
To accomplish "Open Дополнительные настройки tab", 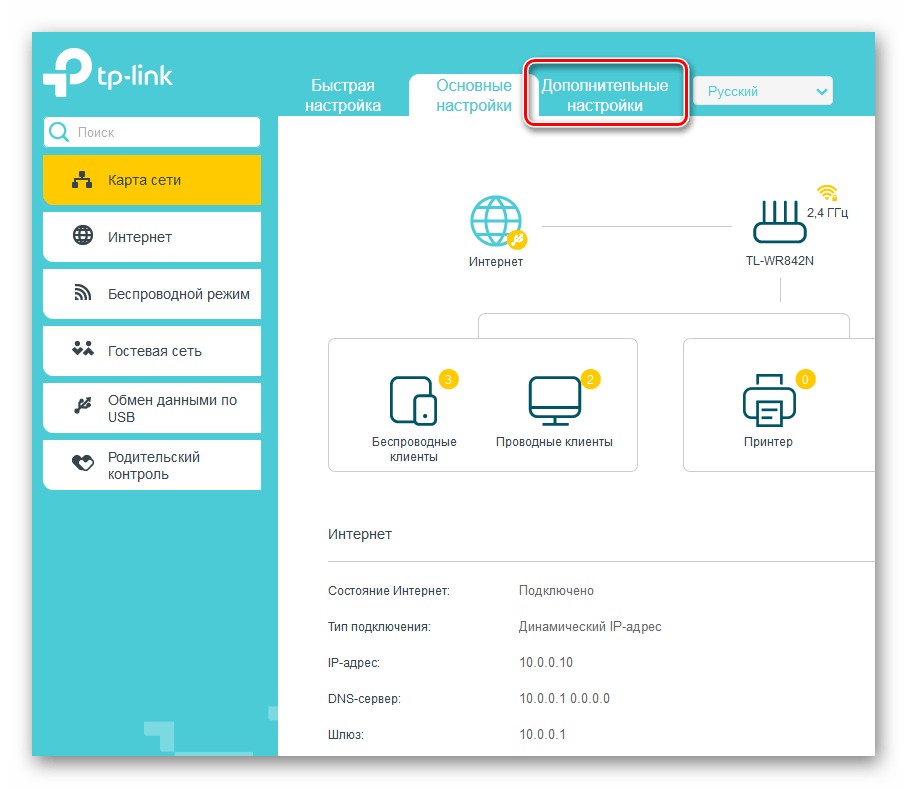I will [x=605, y=95].
